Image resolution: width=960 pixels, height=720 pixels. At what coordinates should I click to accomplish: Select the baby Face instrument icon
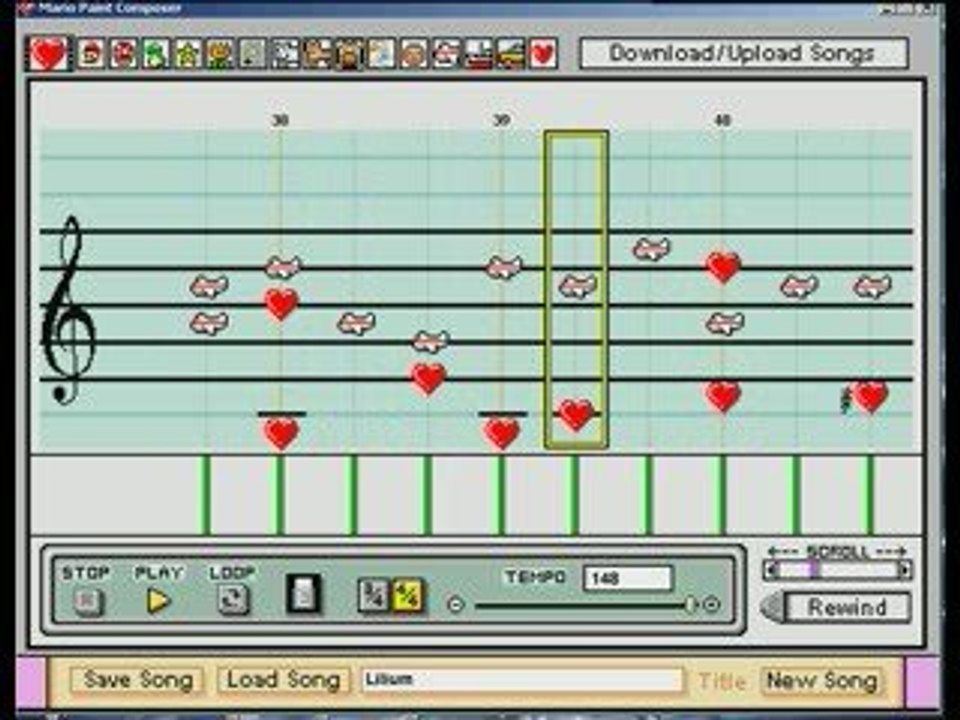pos(414,54)
